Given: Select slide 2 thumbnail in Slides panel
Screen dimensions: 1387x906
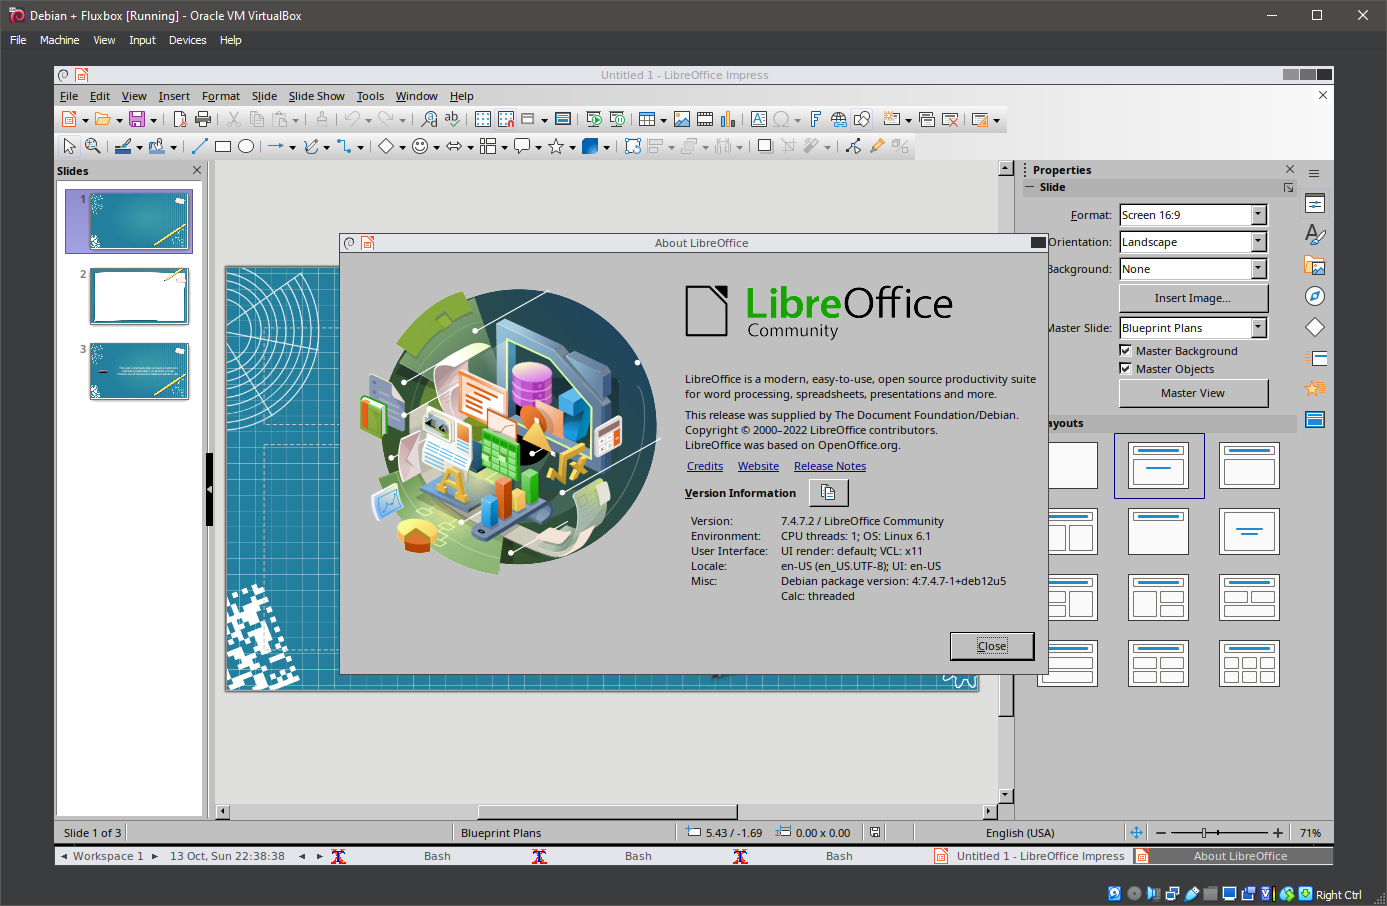Looking at the screenshot, I should coord(139,296).
